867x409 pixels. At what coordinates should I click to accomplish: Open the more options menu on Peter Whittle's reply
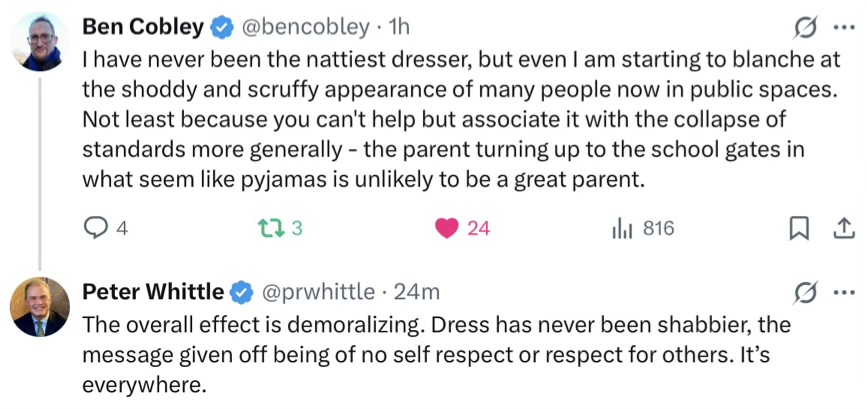click(843, 292)
